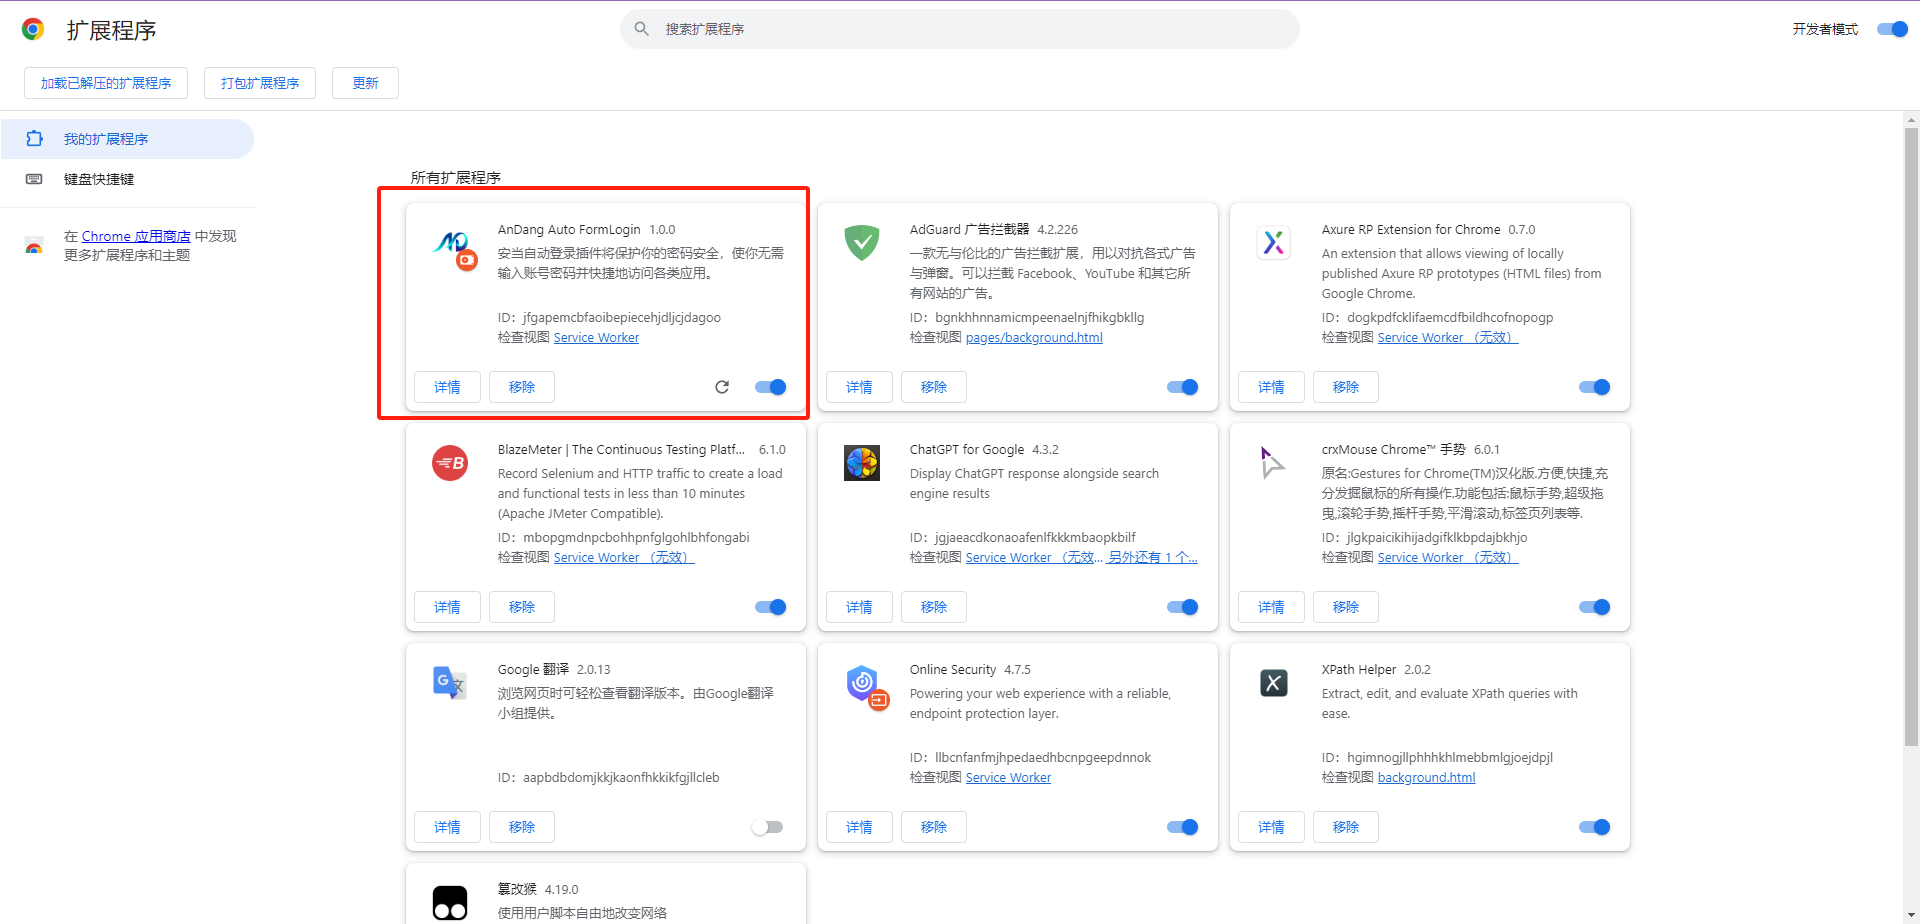Click the 打包扩展程序 button
The image size is (1920, 924).
pos(260,83)
